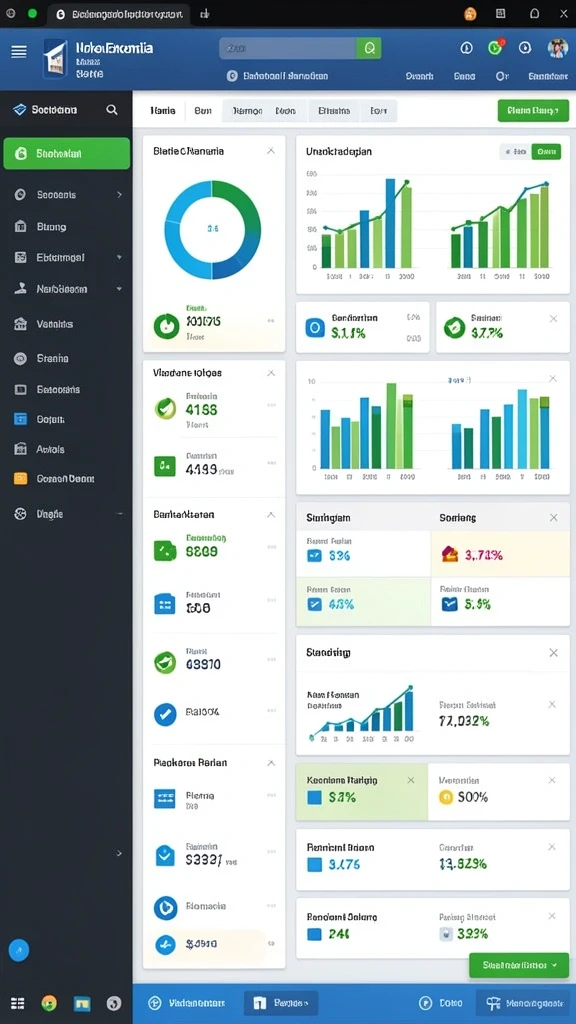This screenshot has width=576, height=1024.
Task: Toggle the blue round checkmark in the left list
Action: pos(165,714)
